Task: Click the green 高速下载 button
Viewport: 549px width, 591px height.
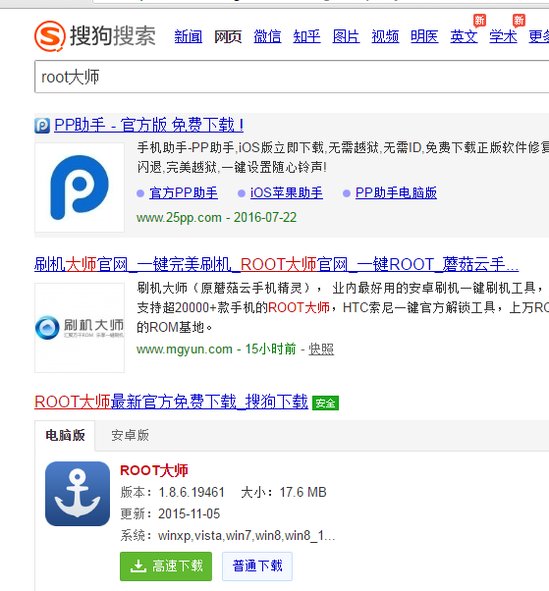Action: click(x=166, y=566)
